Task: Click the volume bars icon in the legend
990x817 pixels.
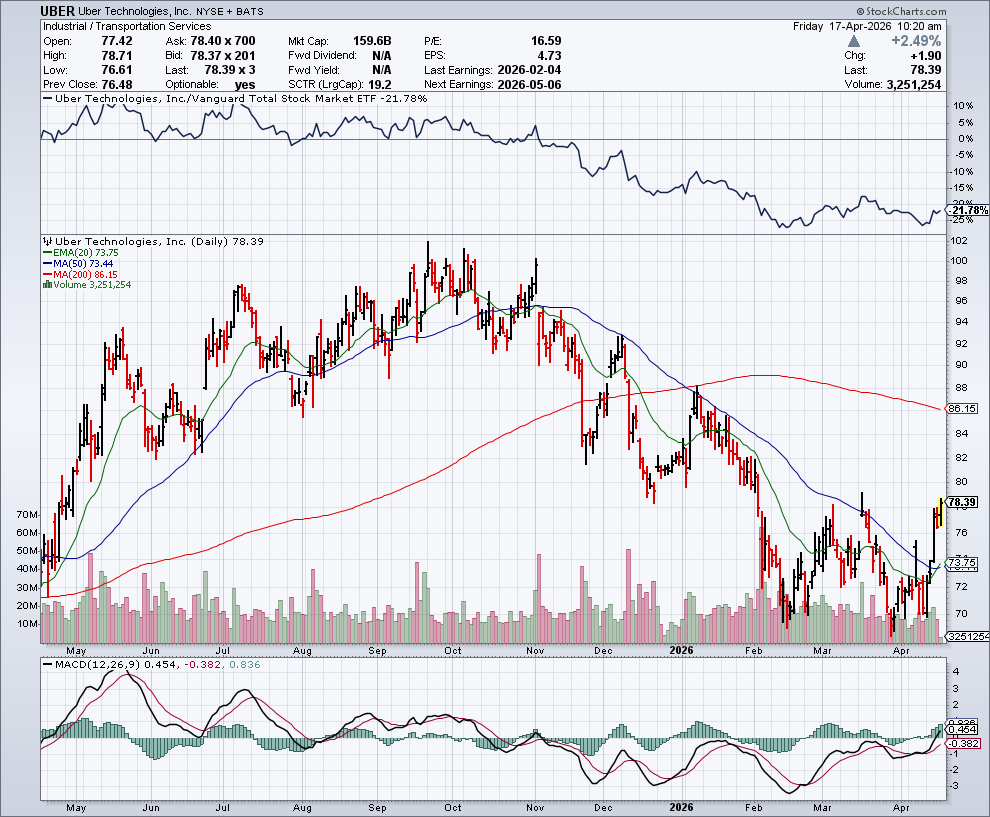Action: pyautogui.click(x=45, y=285)
